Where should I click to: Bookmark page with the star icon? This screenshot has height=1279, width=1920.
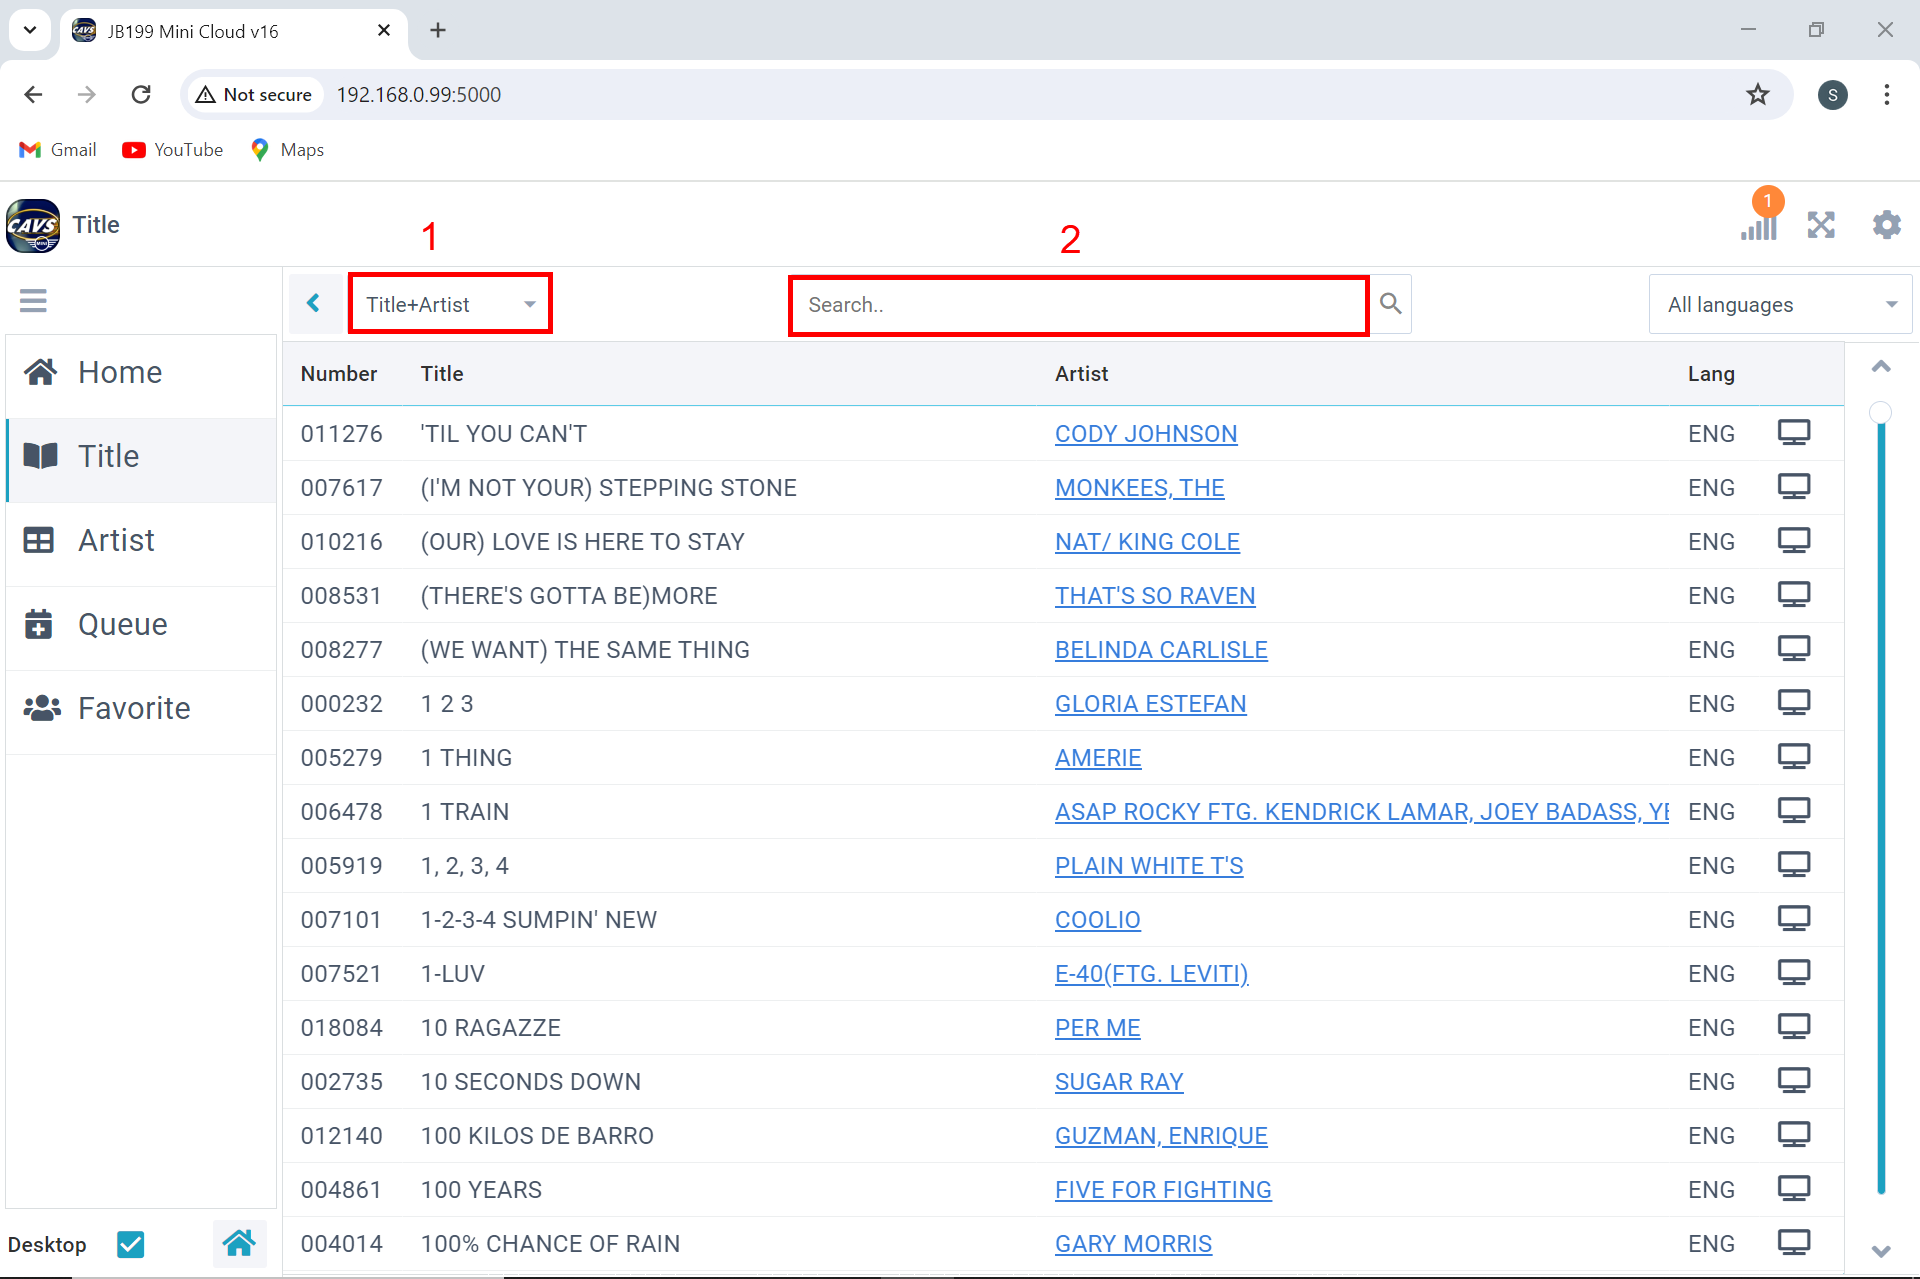(x=1757, y=95)
